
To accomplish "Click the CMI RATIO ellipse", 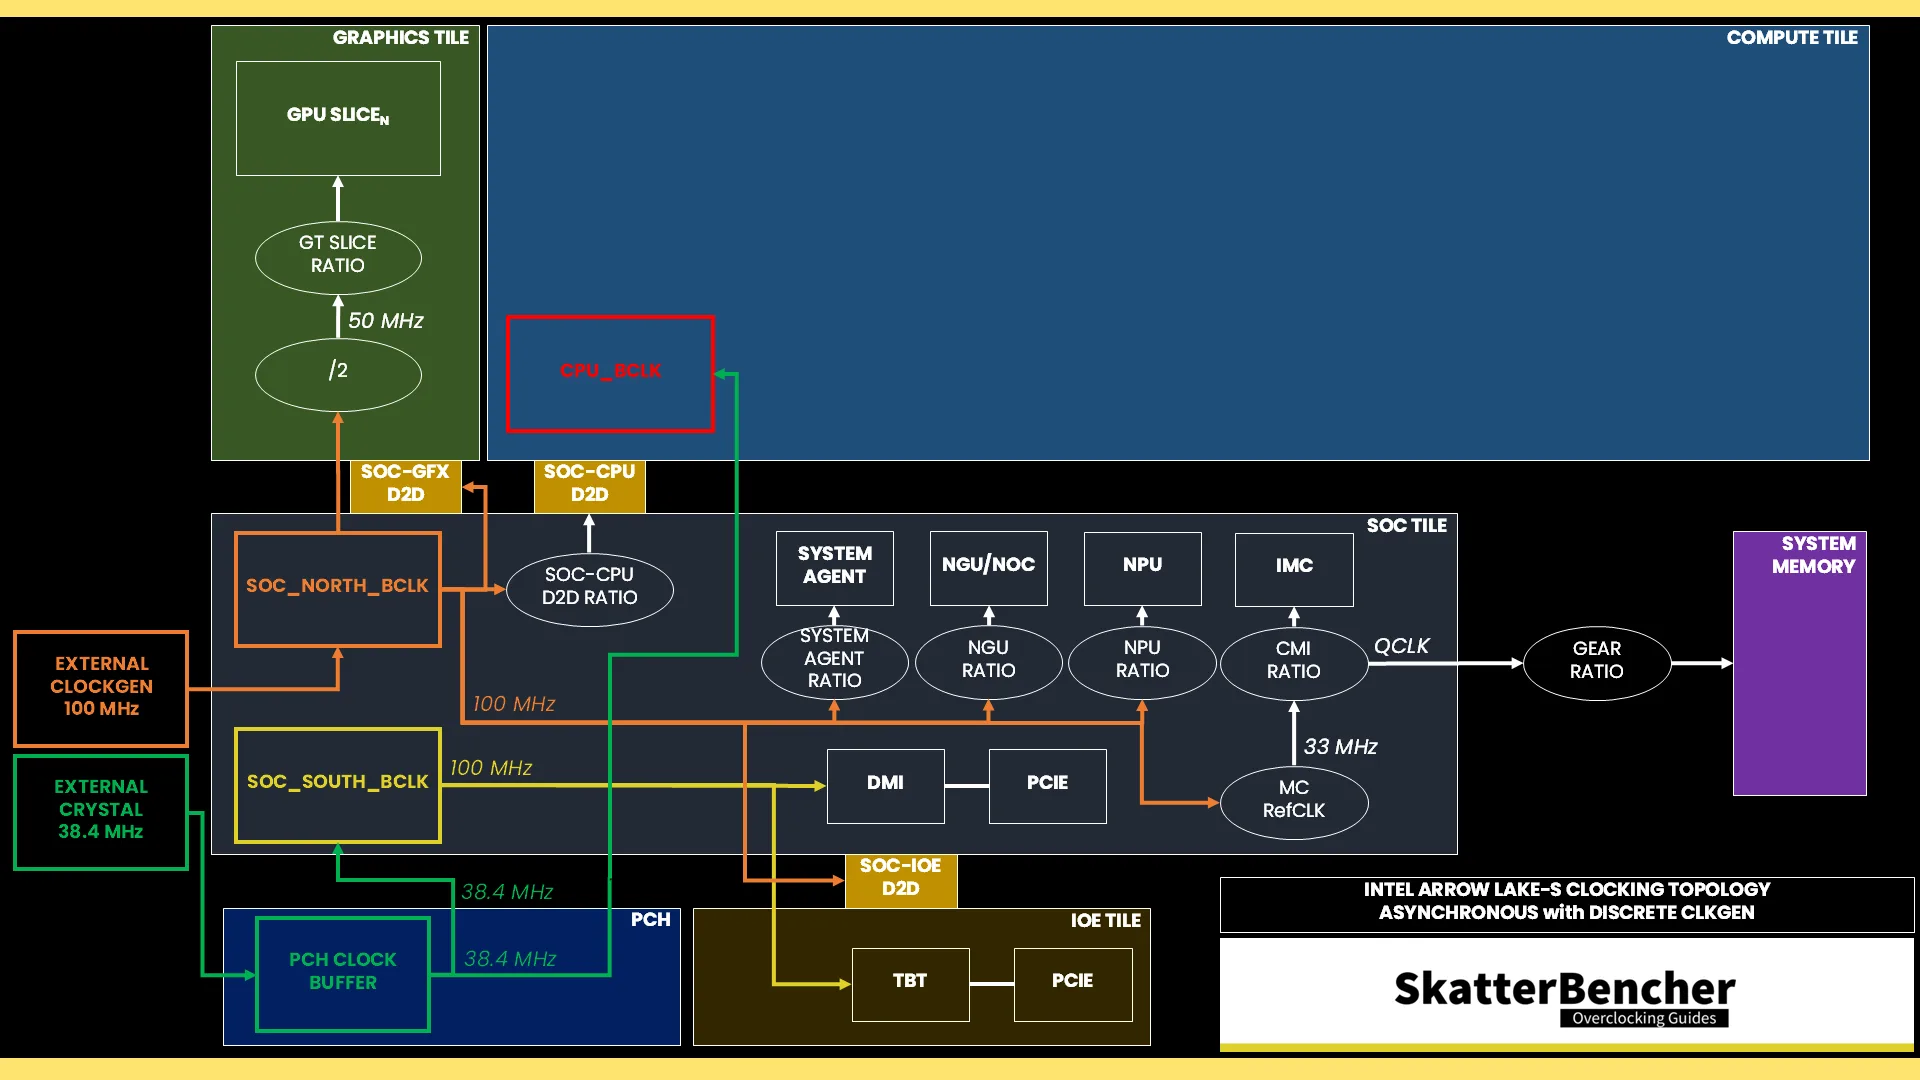I will pyautogui.click(x=1294, y=662).
